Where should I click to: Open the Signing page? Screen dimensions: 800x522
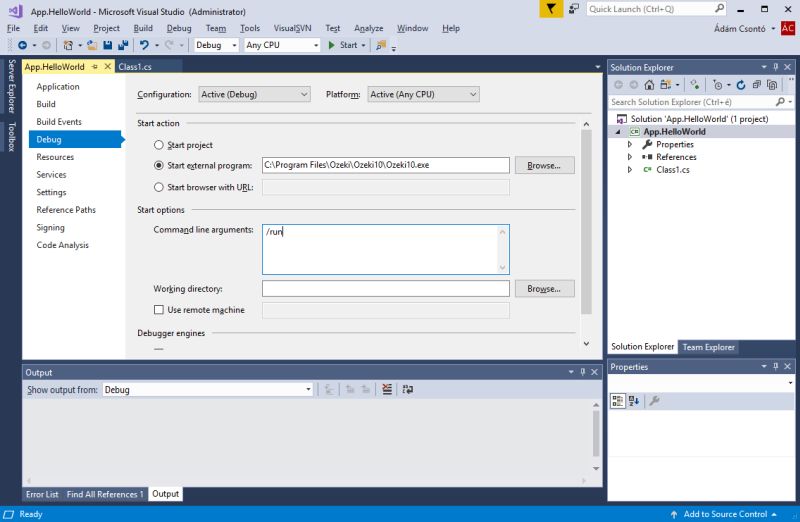[x=50, y=228]
